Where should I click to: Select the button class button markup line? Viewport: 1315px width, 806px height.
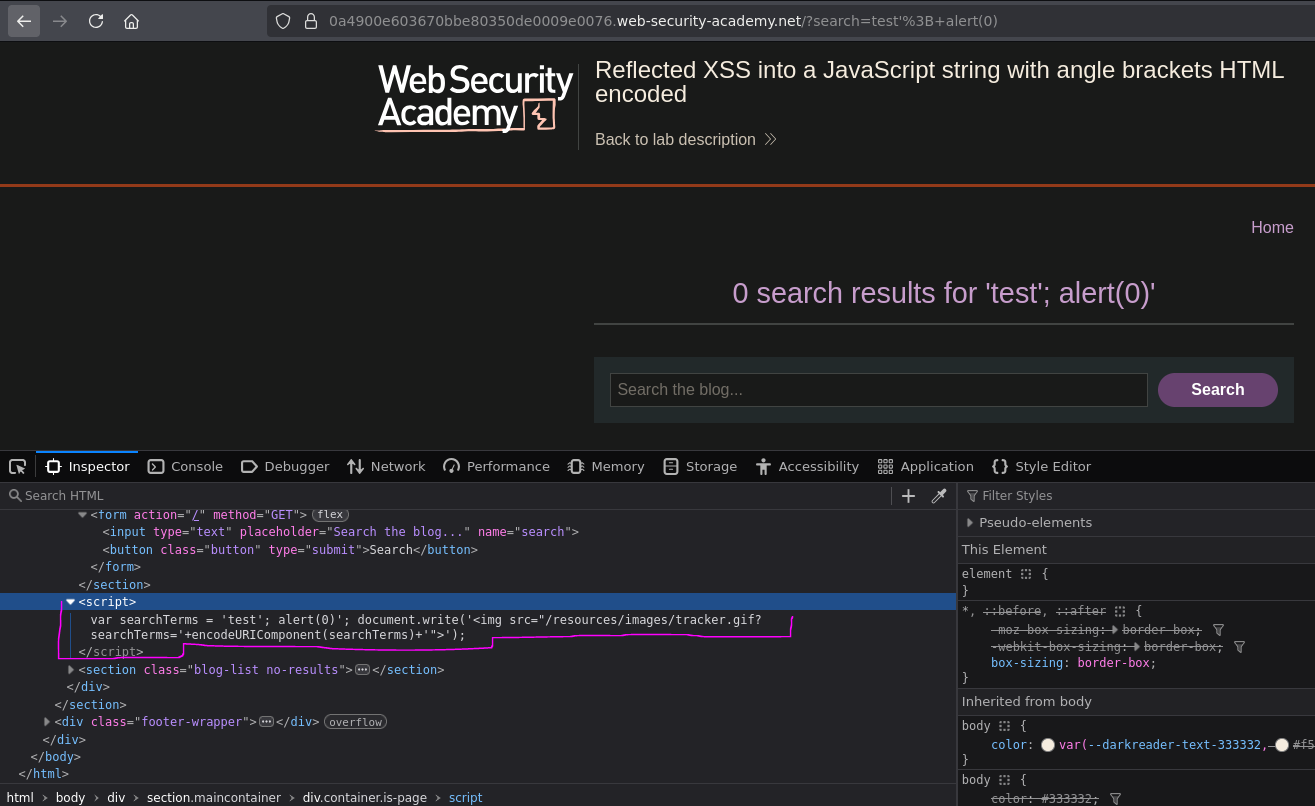pos(290,550)
